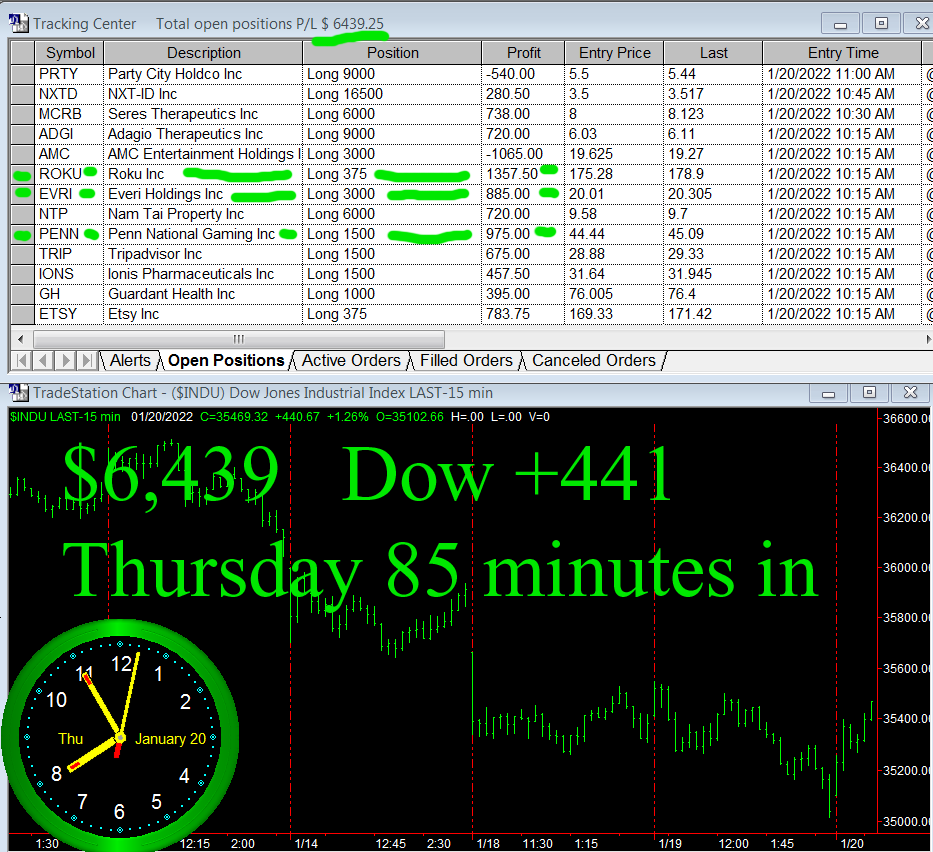This screenshot has height=852, width=933.
Task: Click previous tab arrow button
Action: pyautogui.click(x=43, y=361)
